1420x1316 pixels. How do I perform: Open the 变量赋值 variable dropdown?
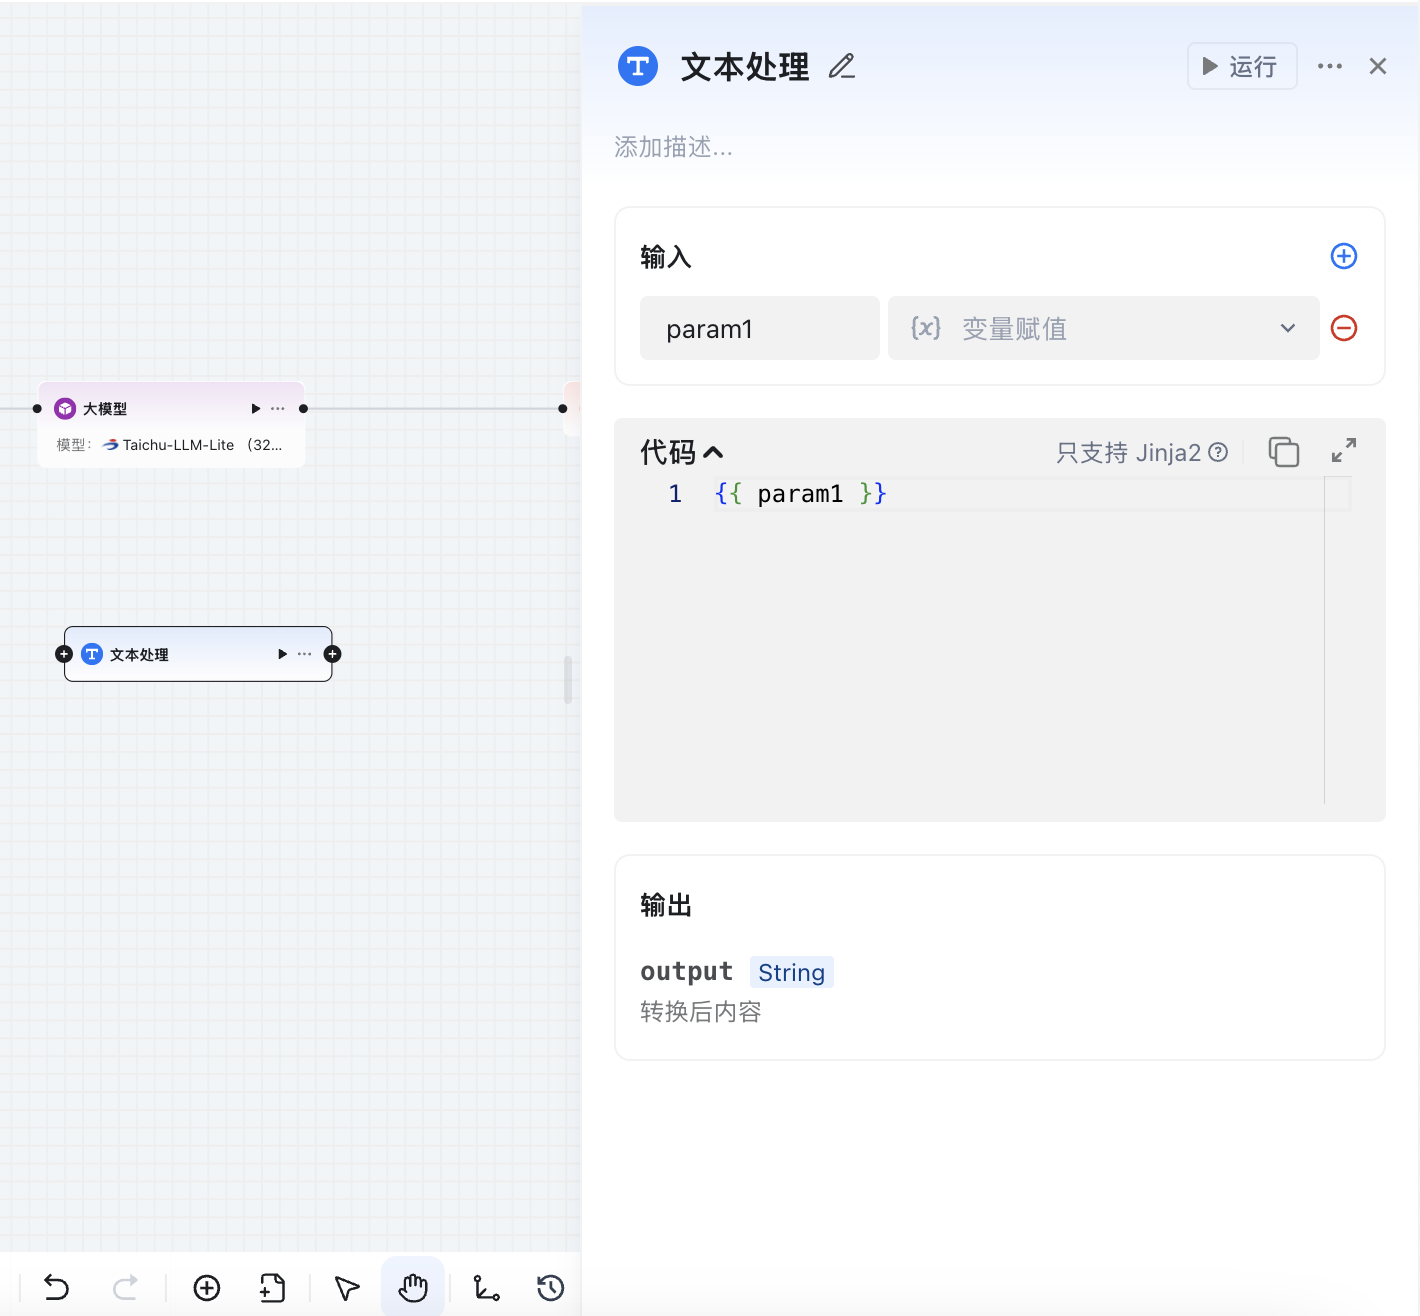point(1103,328)
